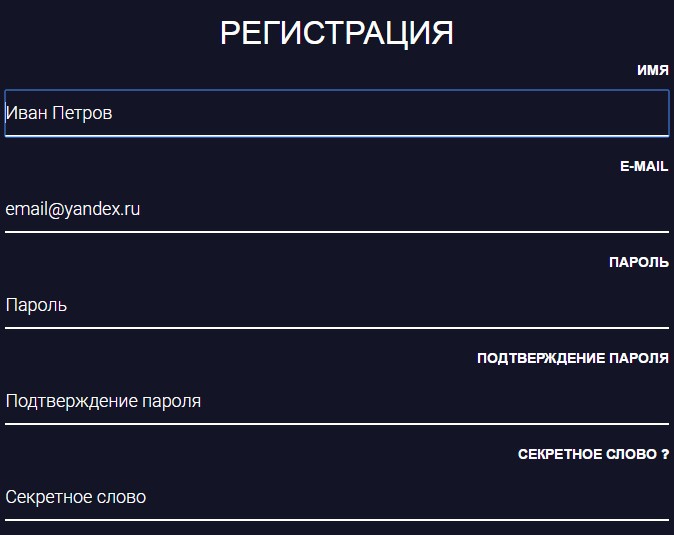Click the СЕКРЕТНОЕ СЛОВО label text
674x535 pixels.
(588, 454)
